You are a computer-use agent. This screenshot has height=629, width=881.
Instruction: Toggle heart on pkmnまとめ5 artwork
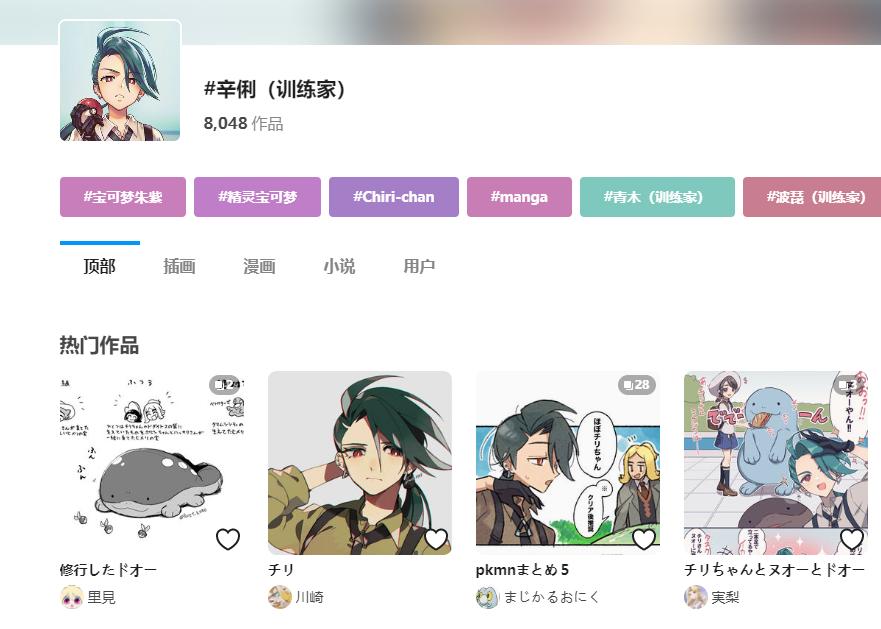[x=643, y=539]
